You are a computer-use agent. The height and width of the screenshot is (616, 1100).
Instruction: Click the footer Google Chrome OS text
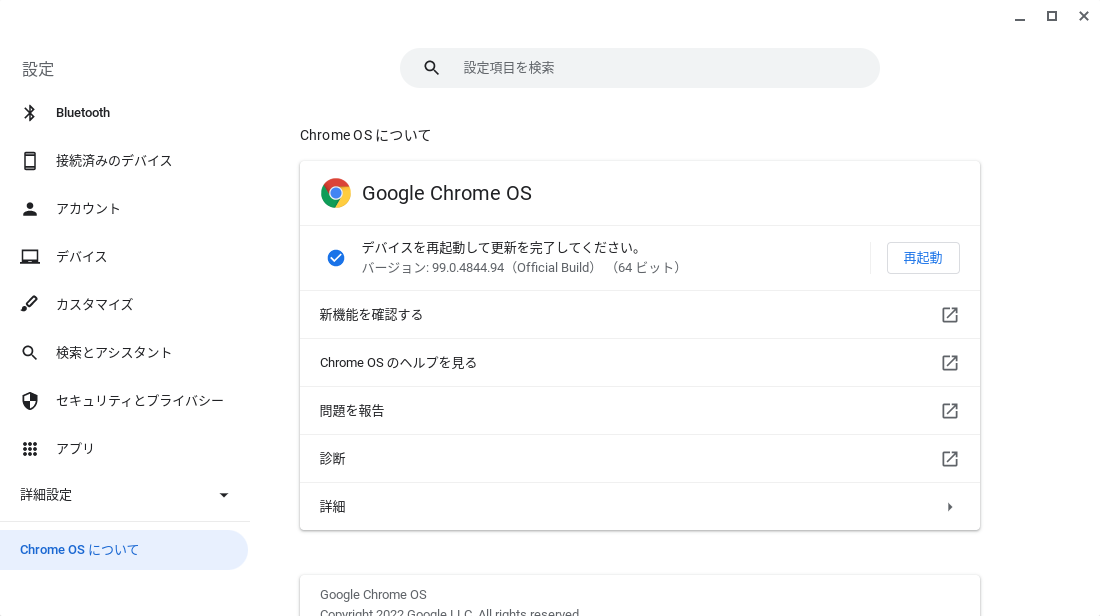pyautogui.click(x=373, y=595)
